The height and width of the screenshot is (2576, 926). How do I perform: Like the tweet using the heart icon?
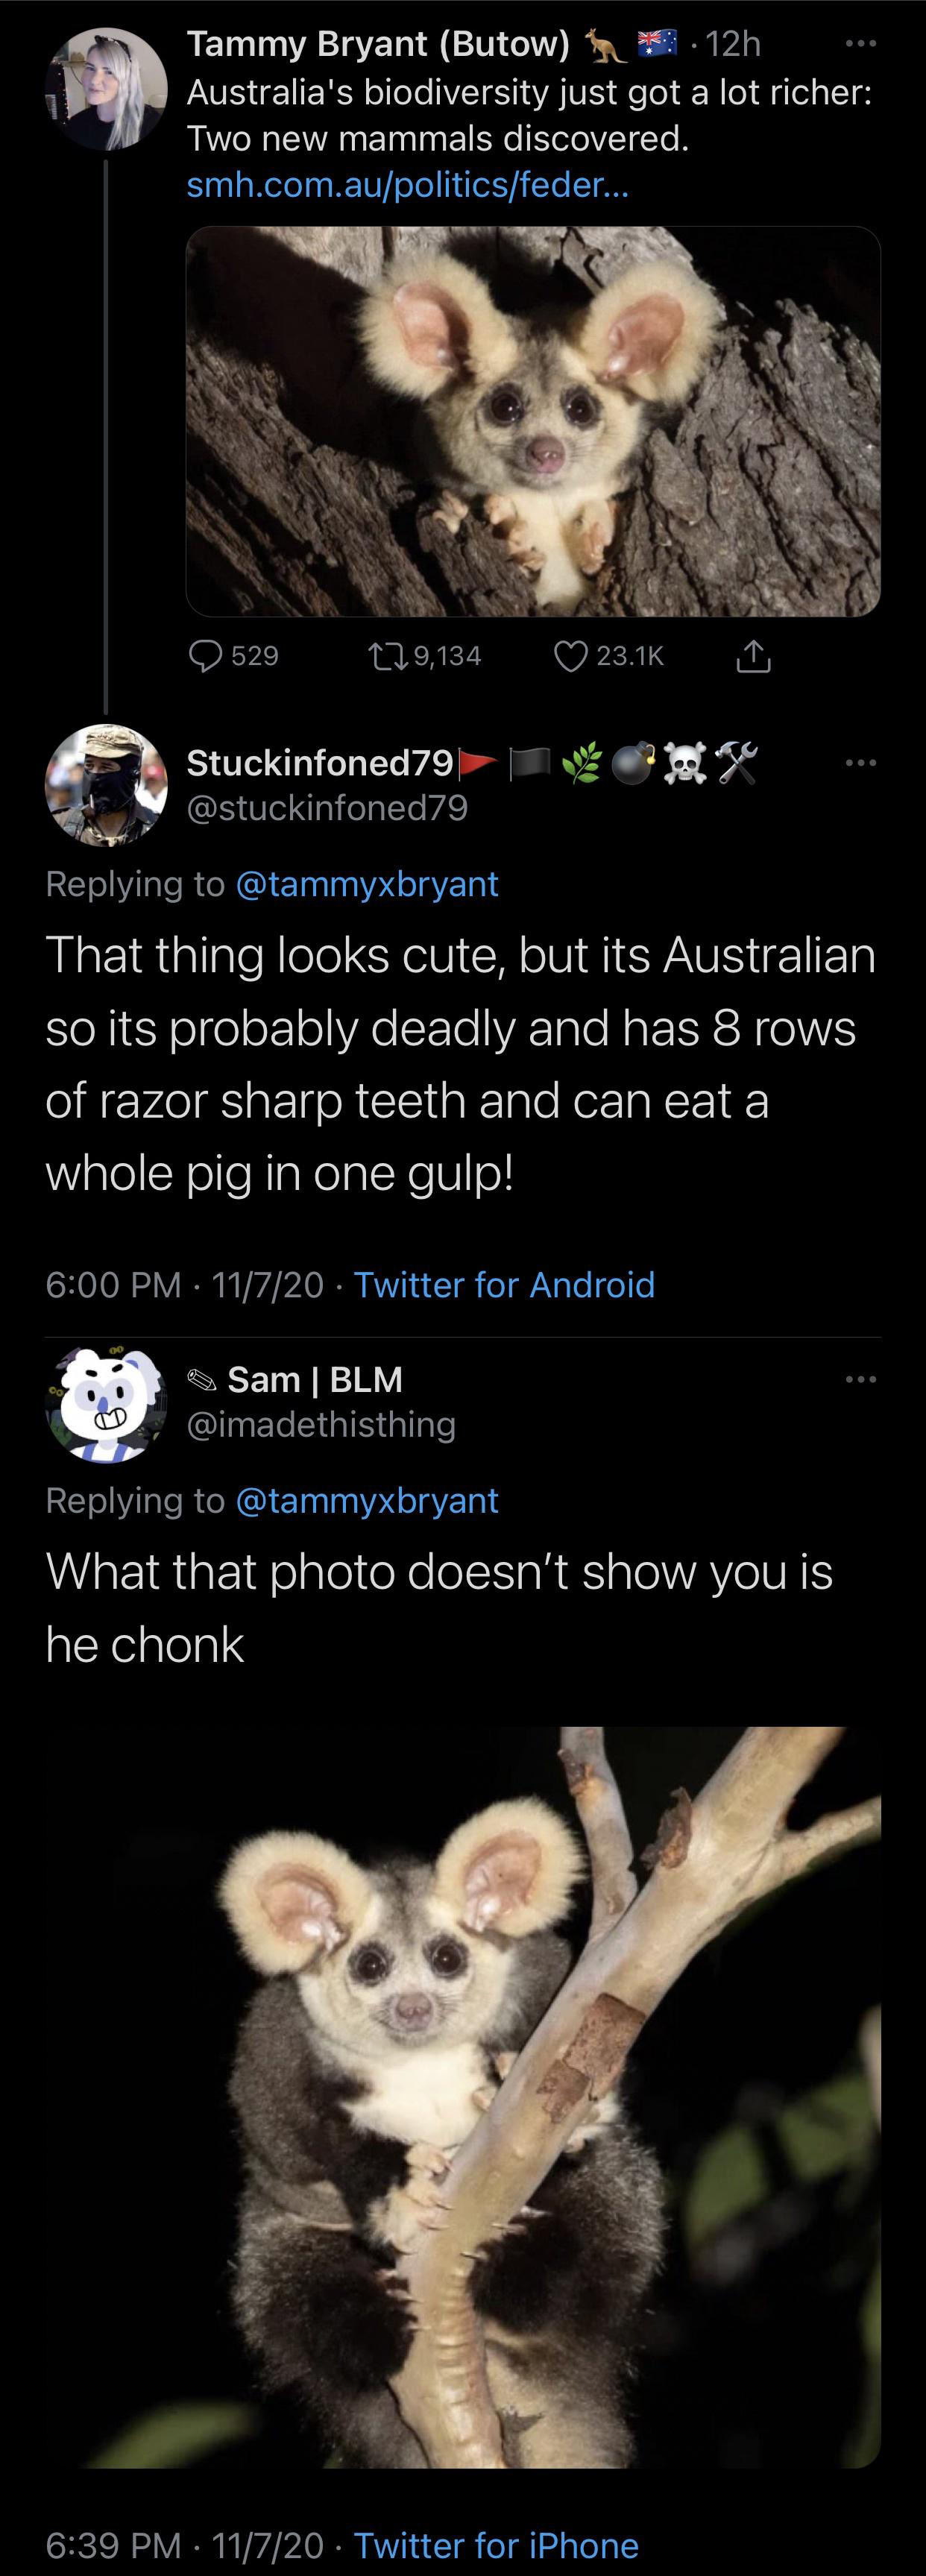pos(571,656)
